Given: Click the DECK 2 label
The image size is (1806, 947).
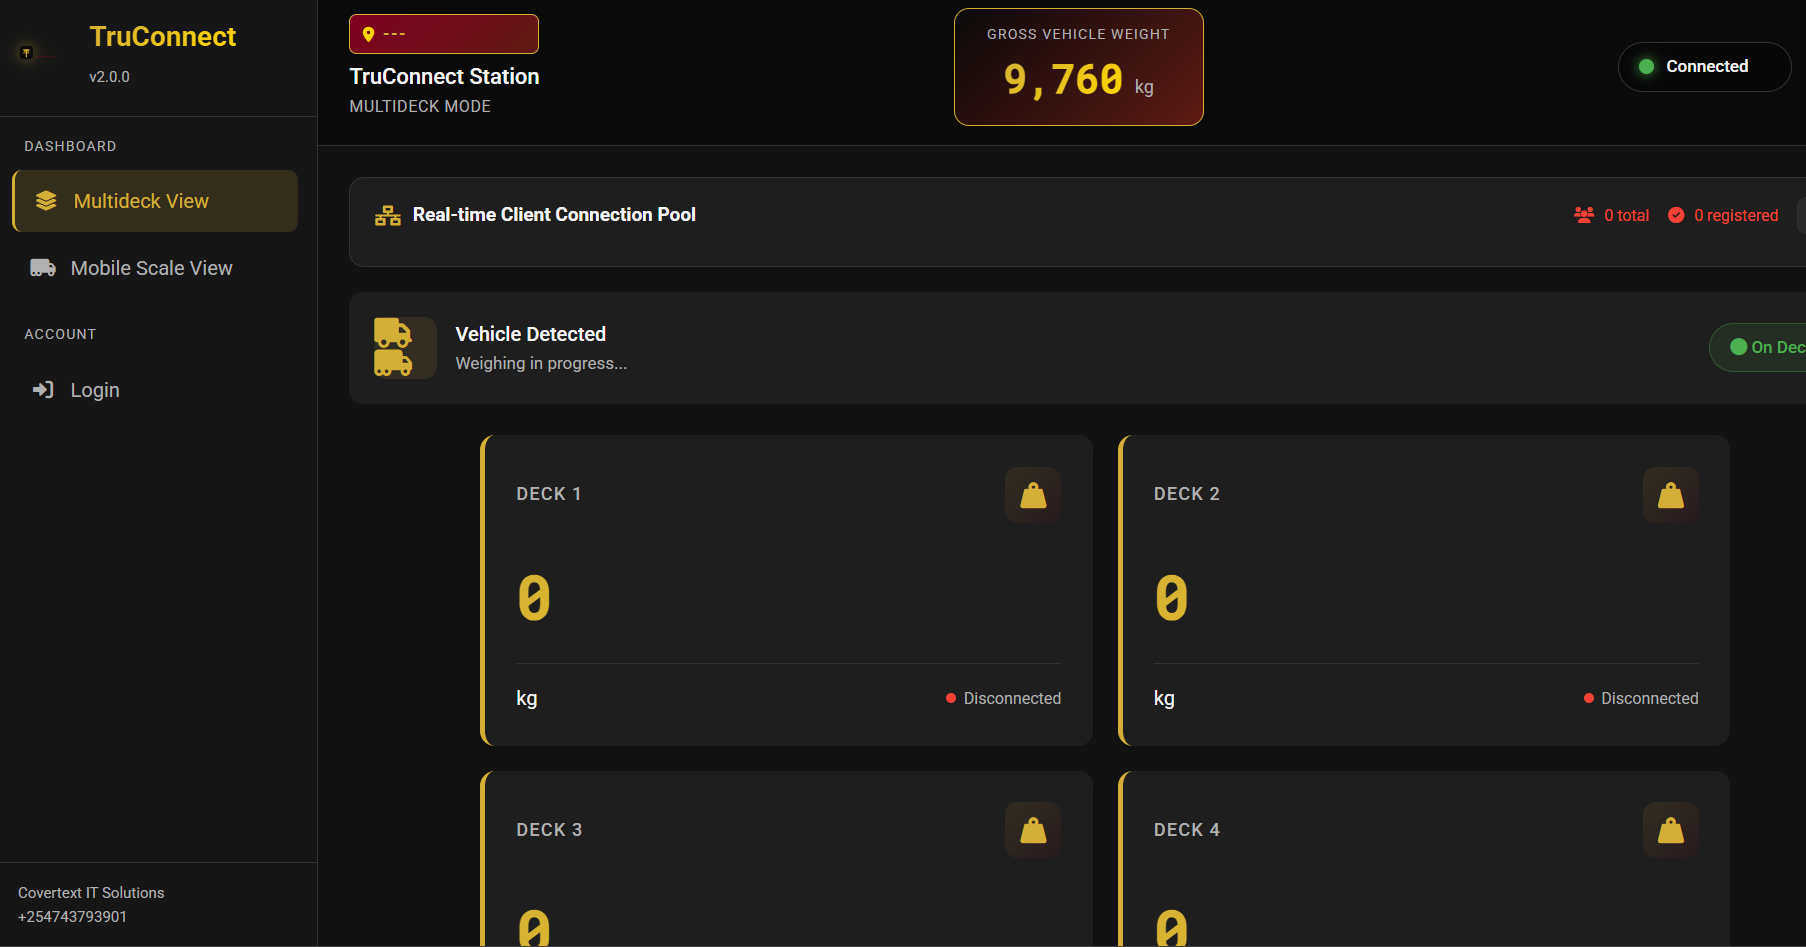Looking at the screenshot, I should pyautogui.click(x=1187, y=494).
